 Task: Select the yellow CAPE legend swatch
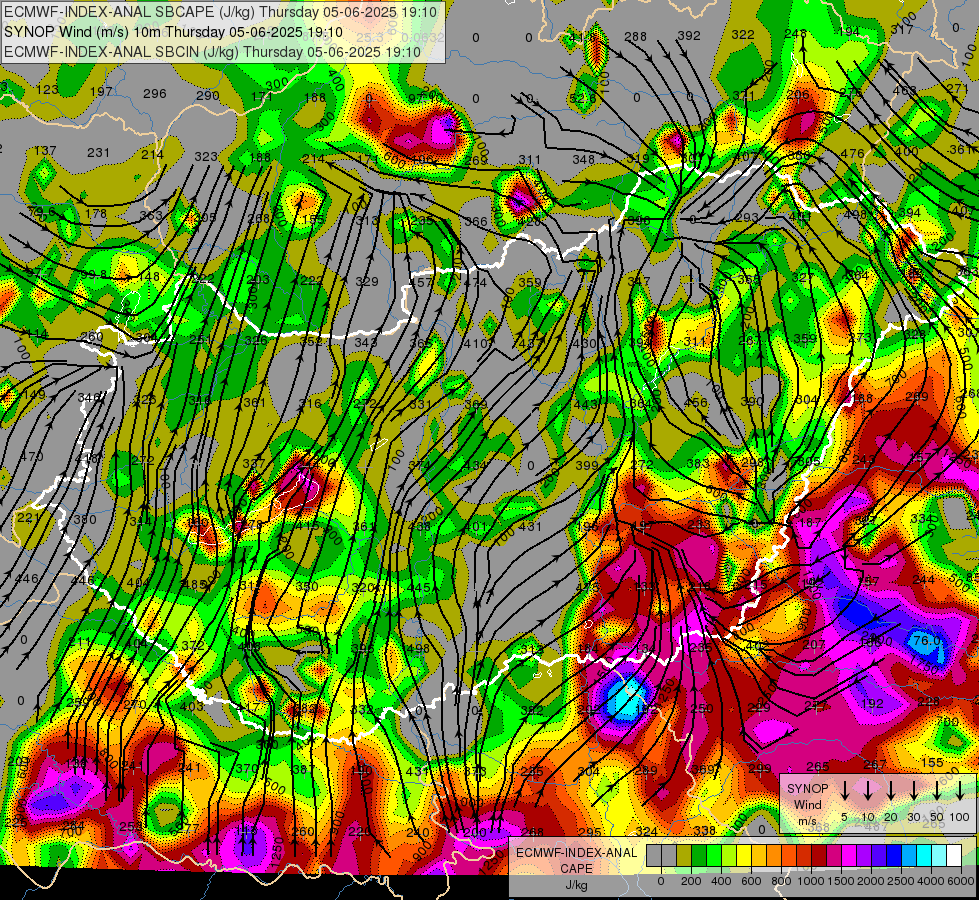(x=744, y=856)
